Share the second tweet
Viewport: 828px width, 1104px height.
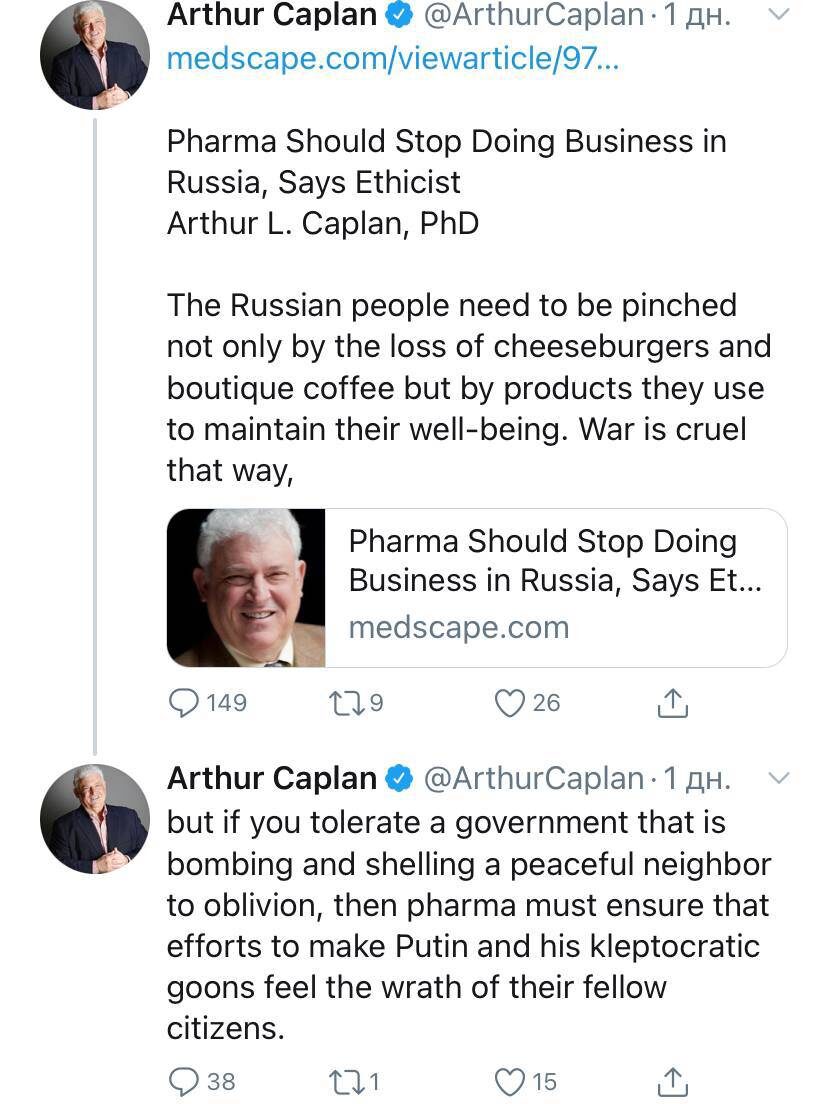coord(673,1082)
